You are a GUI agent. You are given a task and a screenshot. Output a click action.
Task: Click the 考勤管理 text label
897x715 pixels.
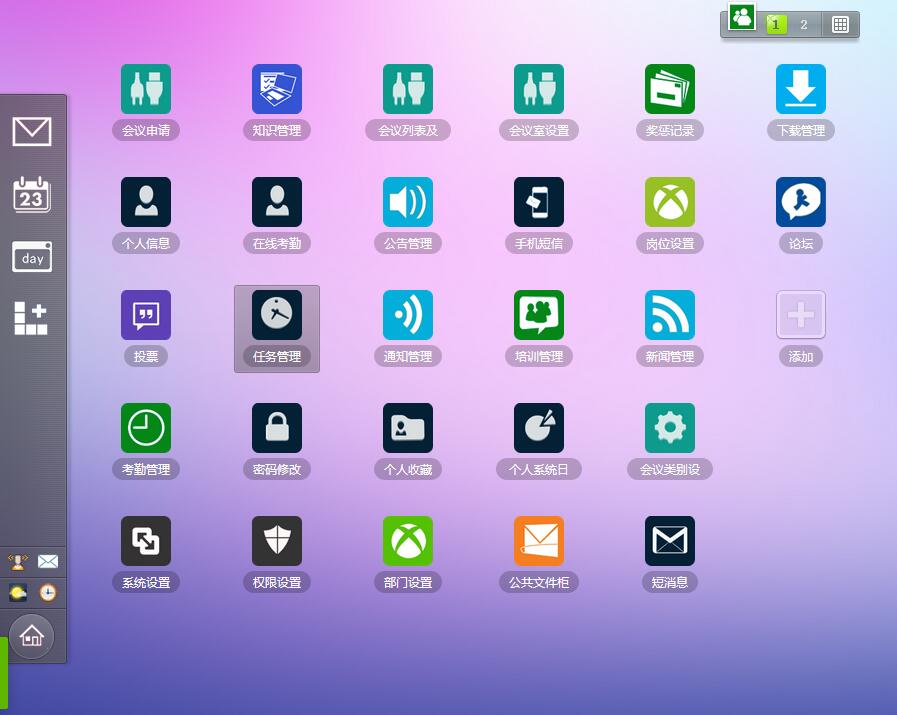click(x=146, y=470)
